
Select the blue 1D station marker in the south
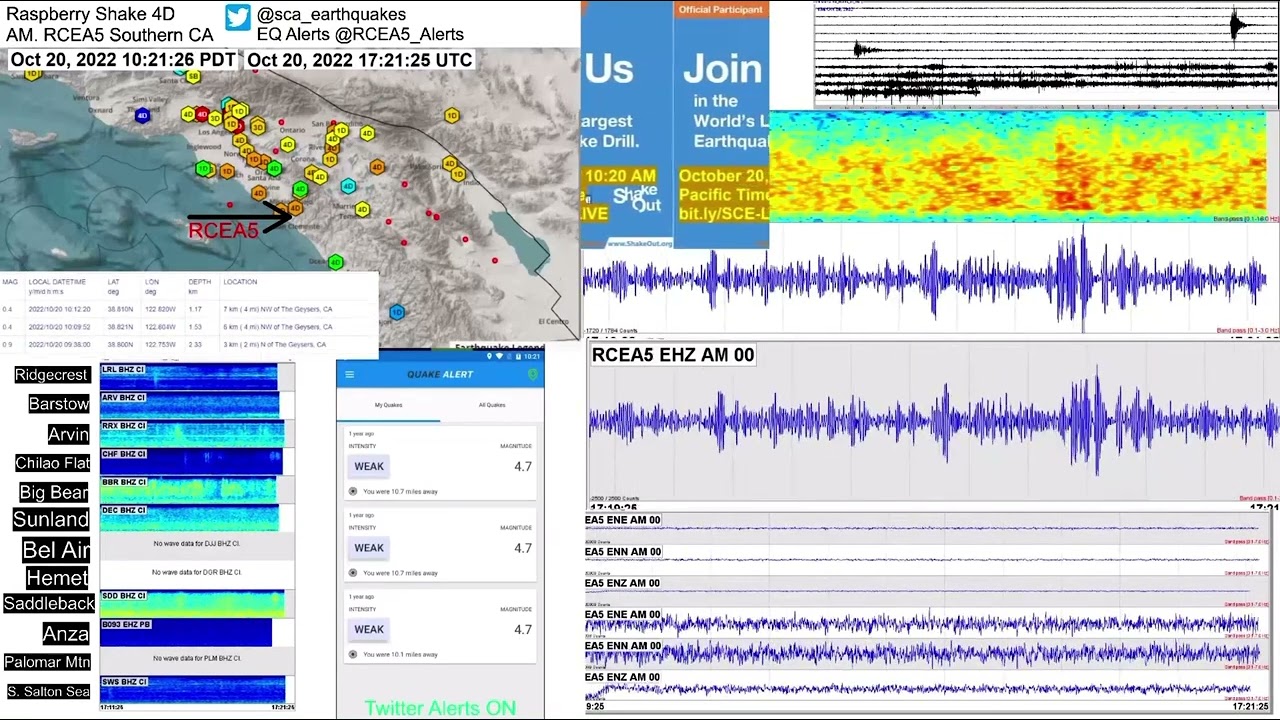pyautogui.click(x=397, y=312)
